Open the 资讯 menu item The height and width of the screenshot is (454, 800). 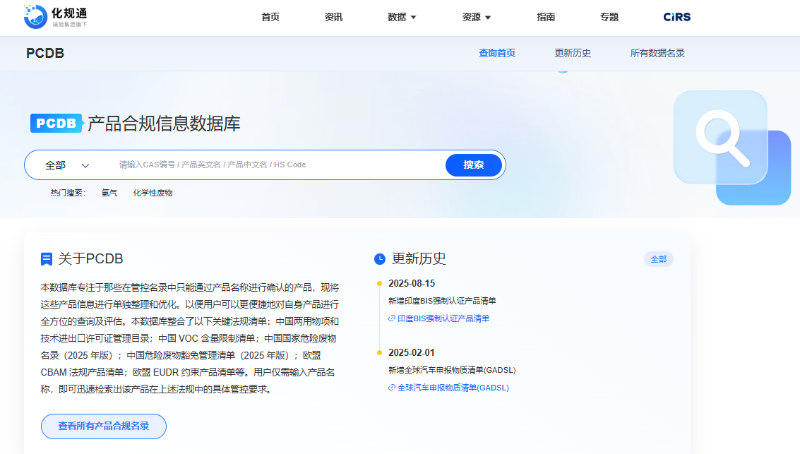[335, 17]
